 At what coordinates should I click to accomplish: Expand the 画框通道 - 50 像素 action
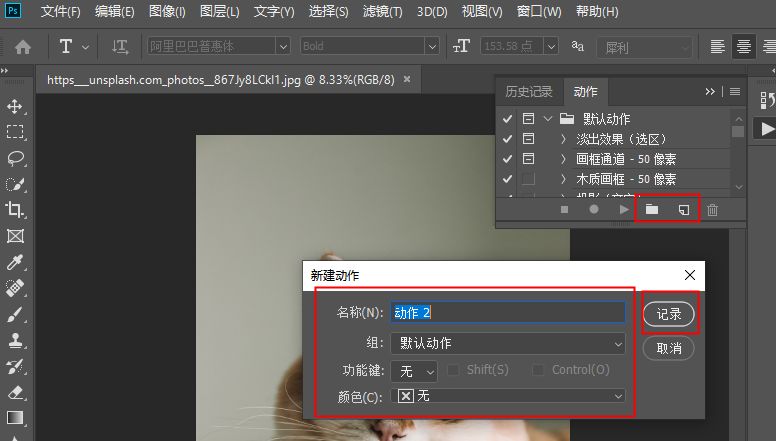563,159
